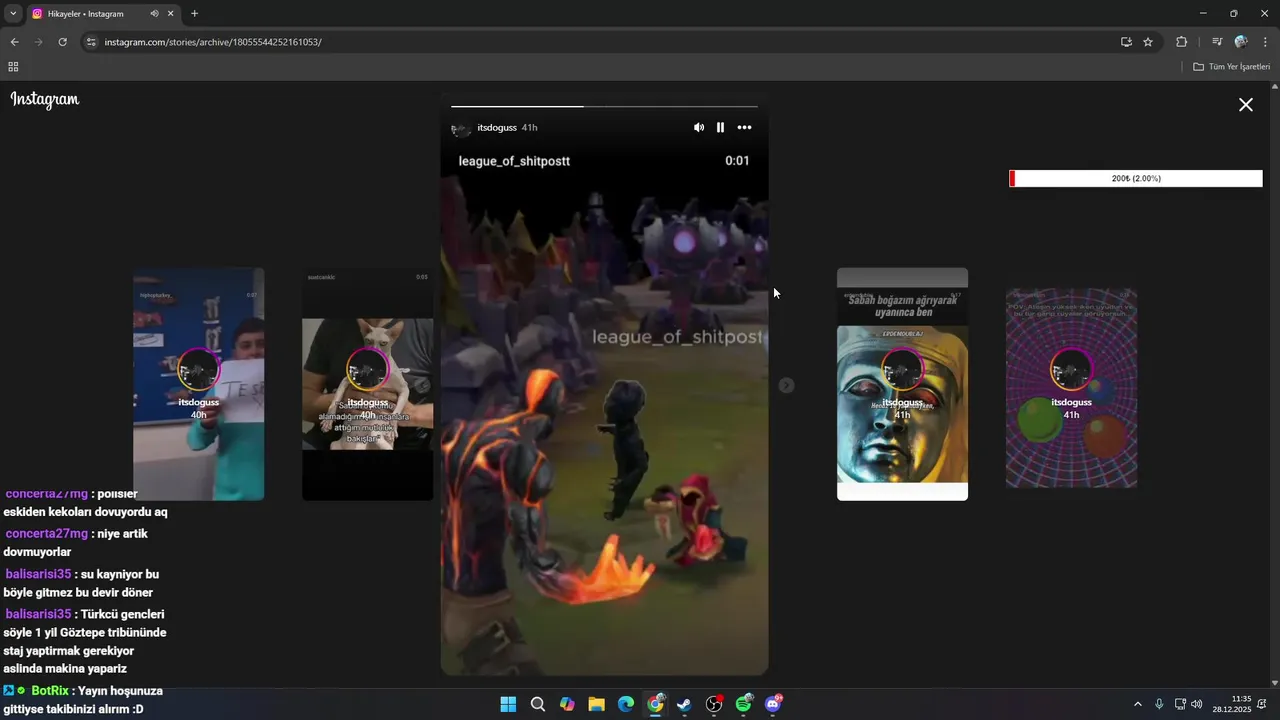Select the Hikayeler • Instagram tab
Screen dimensions: 1280x720
(103, 14)
